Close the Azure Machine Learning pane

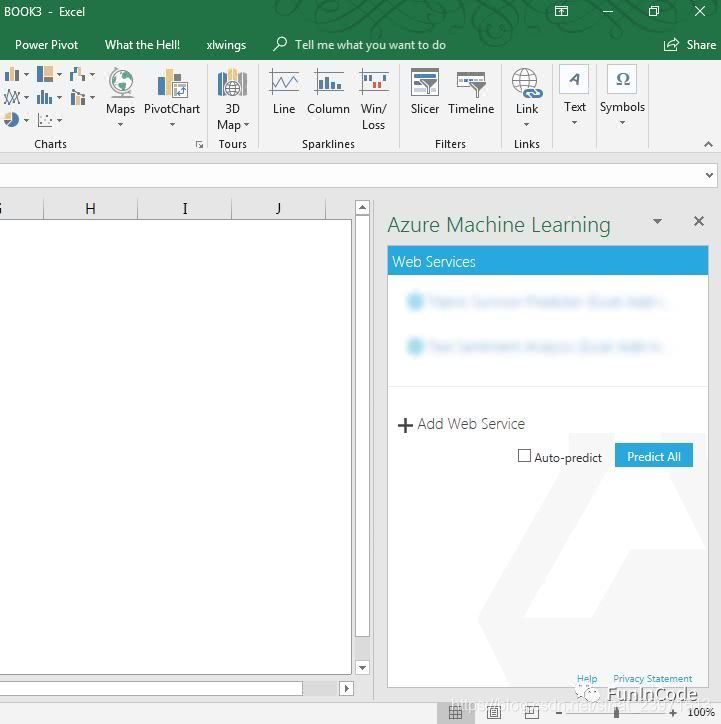698,222
